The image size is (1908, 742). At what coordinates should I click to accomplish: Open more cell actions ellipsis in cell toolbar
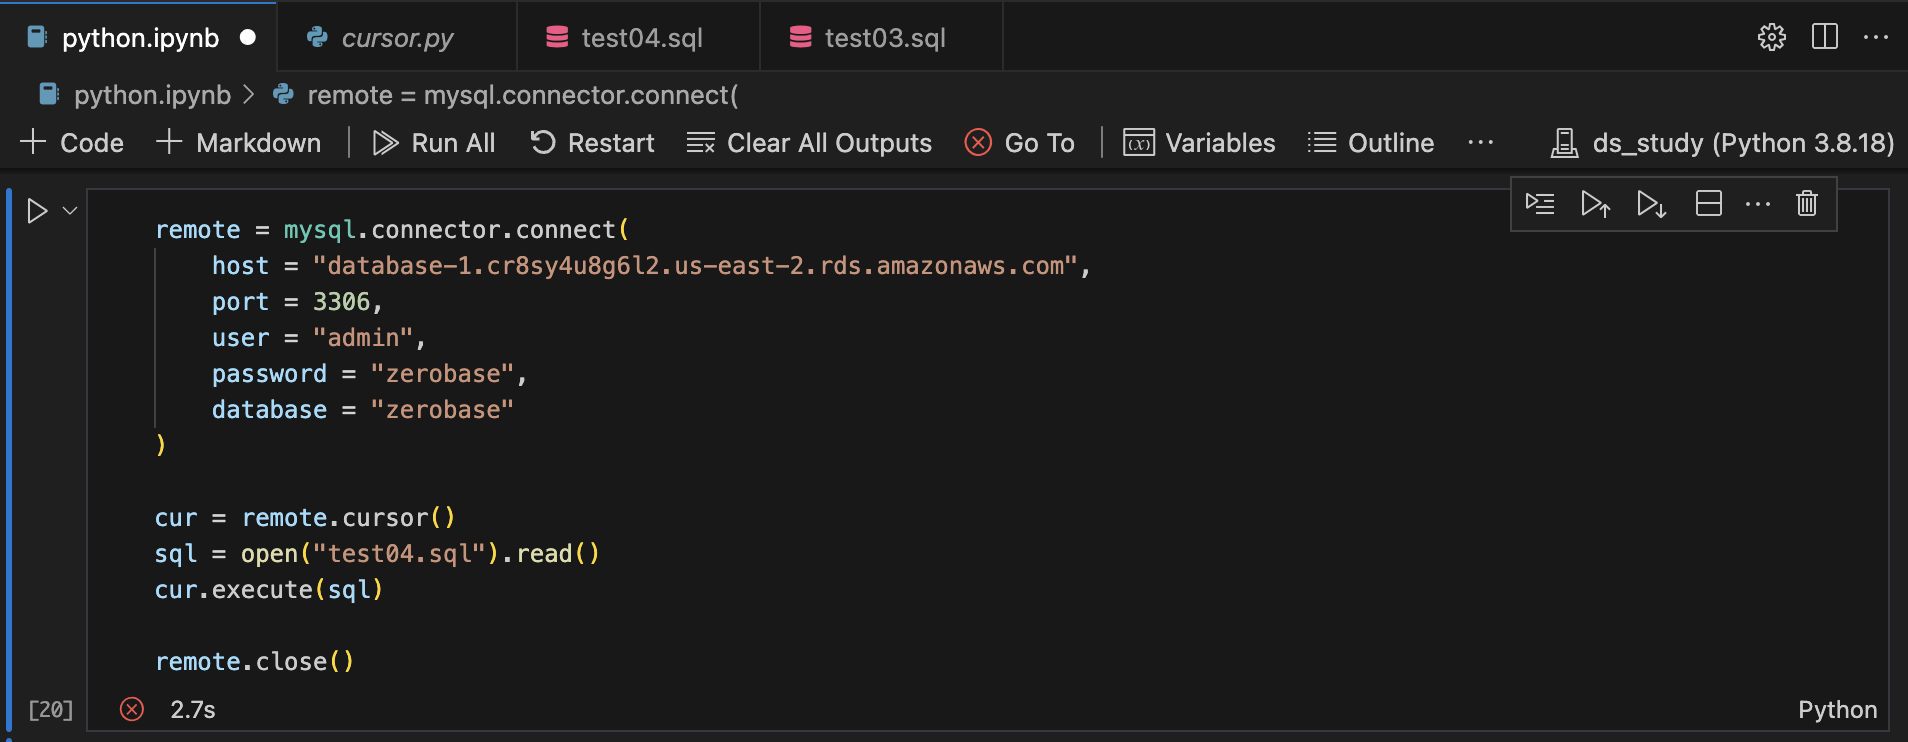(1757, 204)
